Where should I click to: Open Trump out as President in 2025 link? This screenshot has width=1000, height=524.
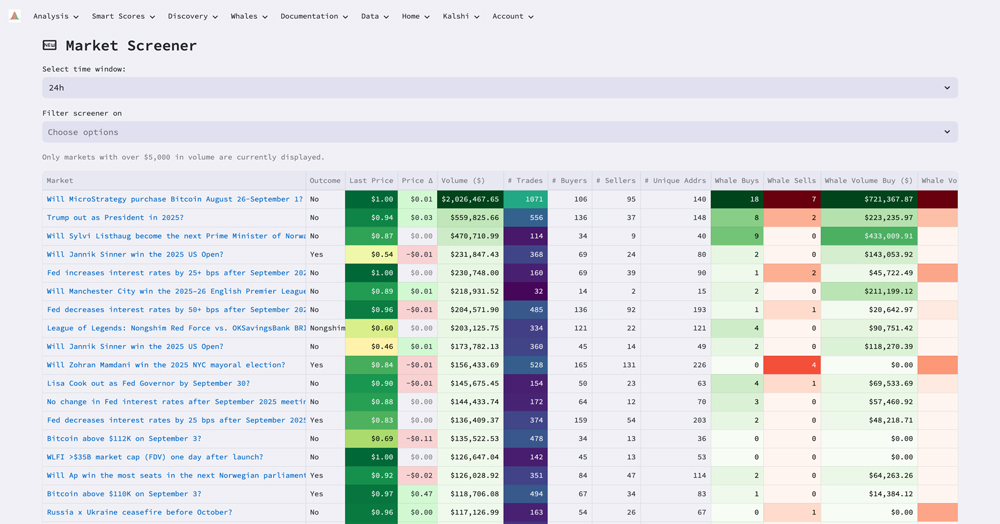(113, 217)
